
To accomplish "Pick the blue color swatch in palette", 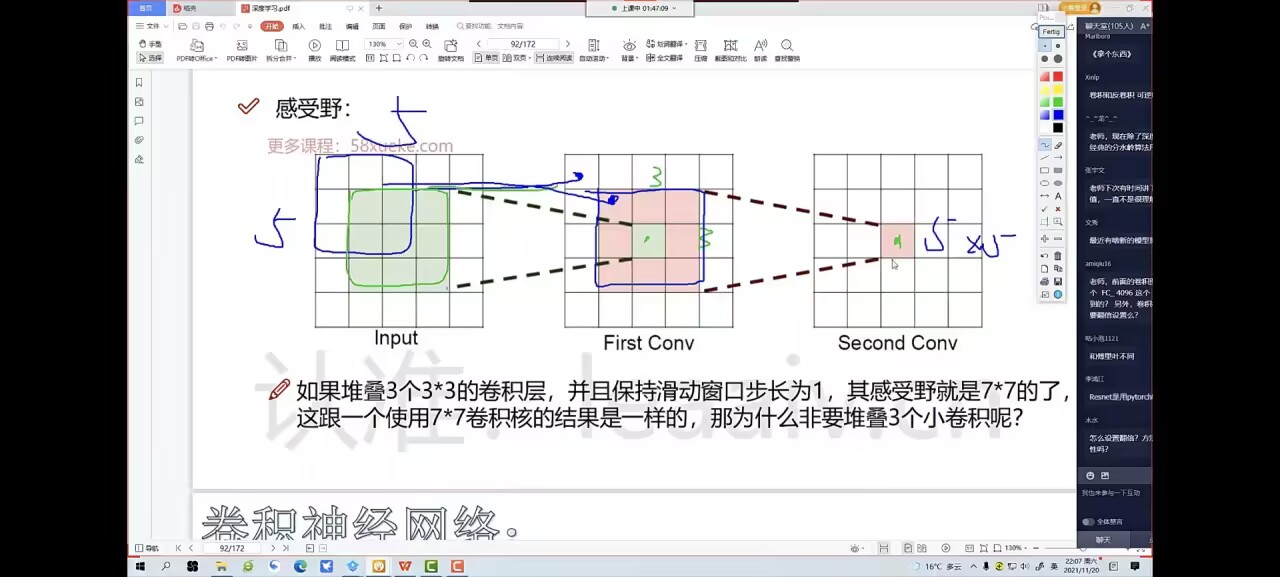I will (x=1058, y=115).
